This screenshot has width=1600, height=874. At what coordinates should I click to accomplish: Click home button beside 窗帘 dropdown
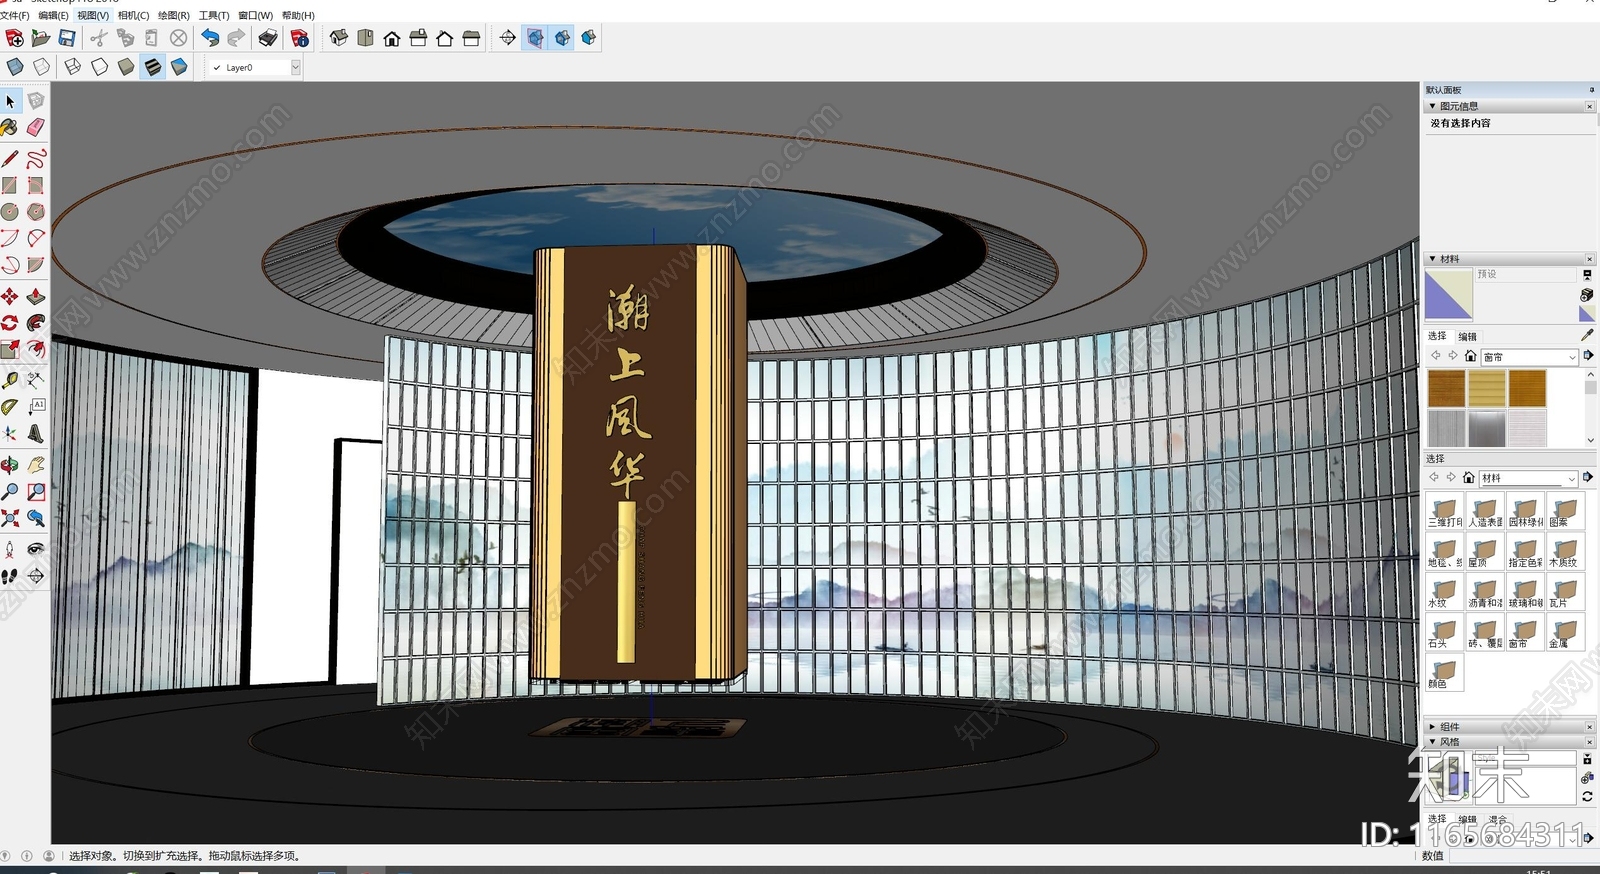click(x=1470, y=356)
